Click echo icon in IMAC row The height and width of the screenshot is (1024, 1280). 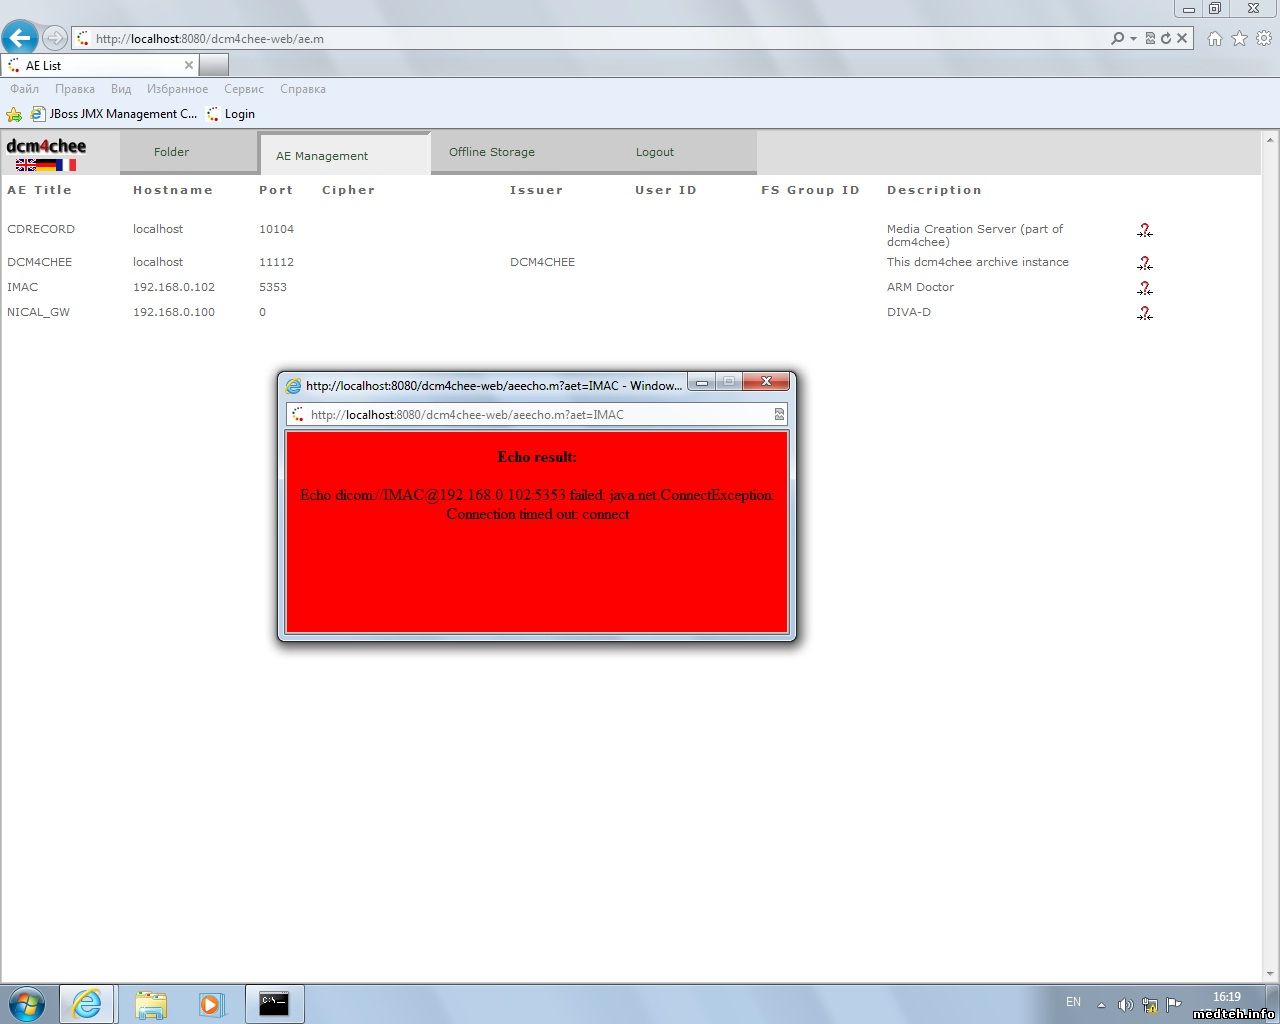pos(1145,288)
